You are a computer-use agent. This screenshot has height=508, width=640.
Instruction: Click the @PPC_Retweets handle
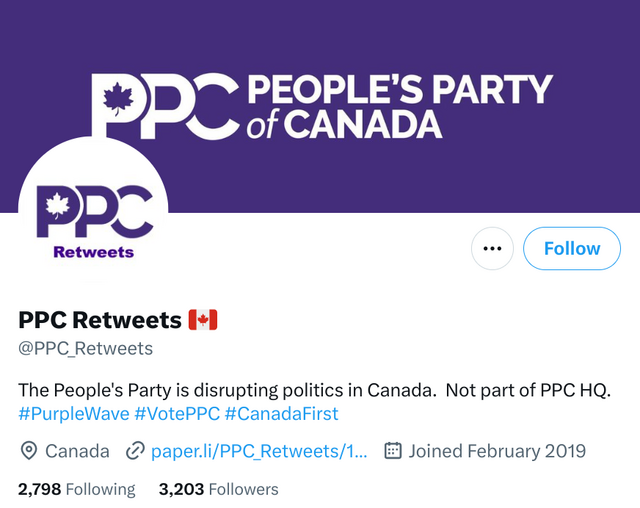tap(86, 348)
